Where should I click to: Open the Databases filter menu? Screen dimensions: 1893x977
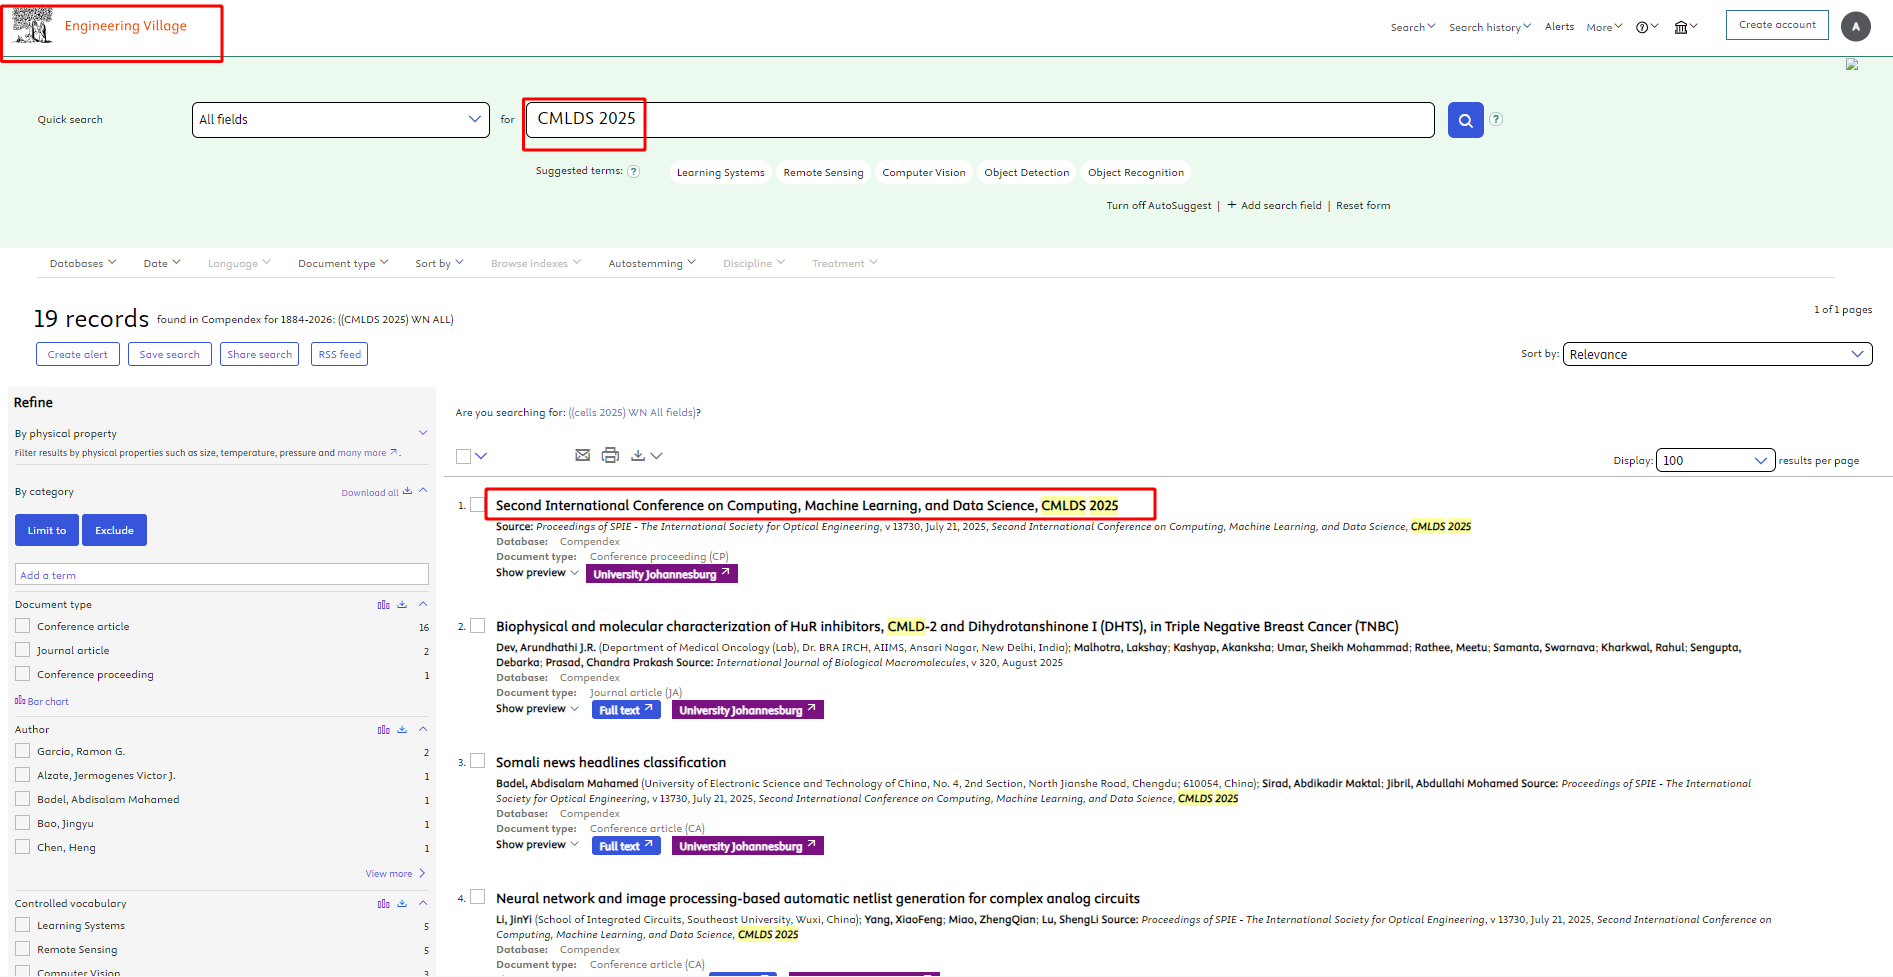83,263
